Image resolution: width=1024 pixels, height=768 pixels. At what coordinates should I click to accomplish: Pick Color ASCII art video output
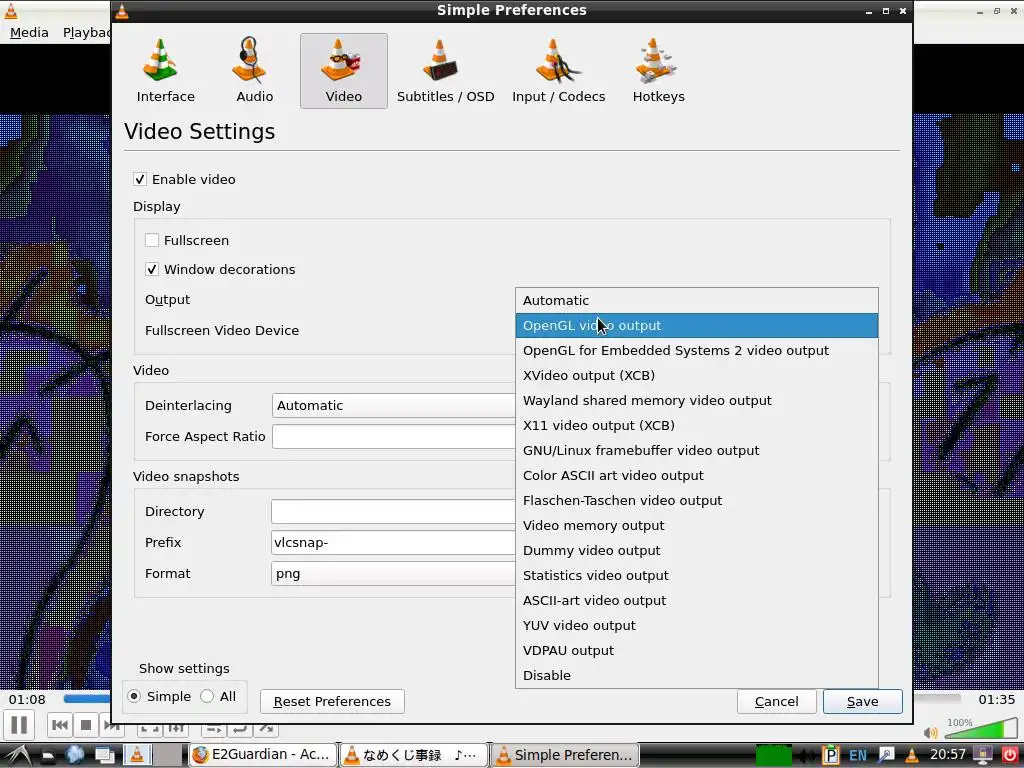click(697, 475)
